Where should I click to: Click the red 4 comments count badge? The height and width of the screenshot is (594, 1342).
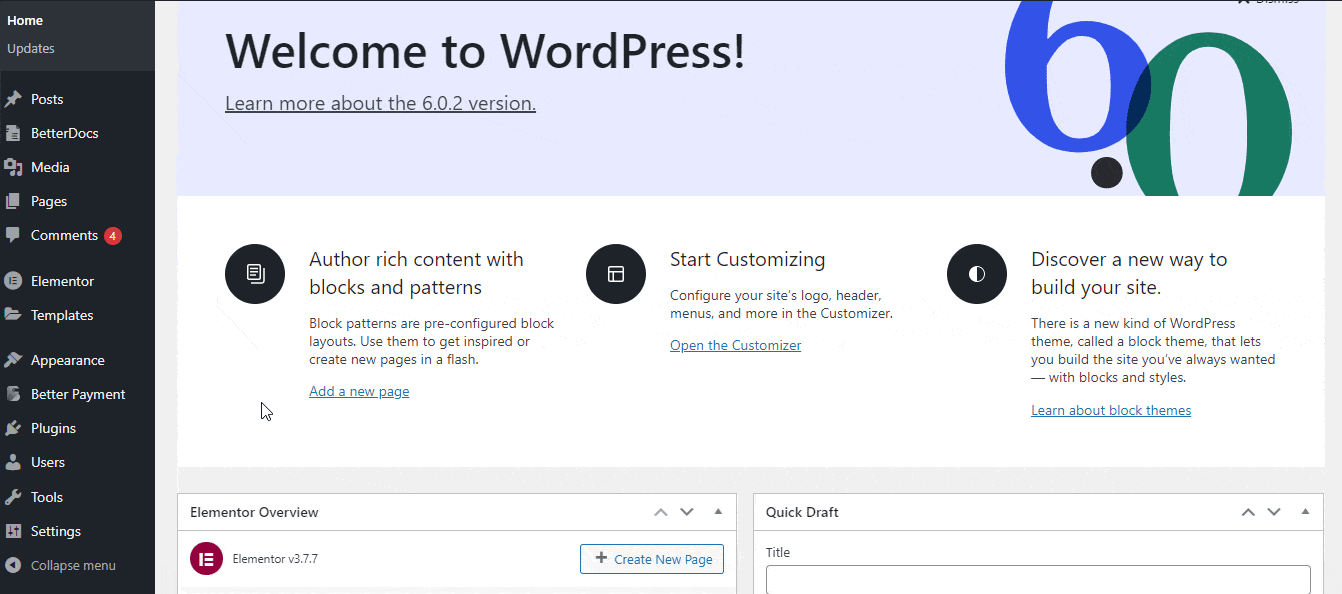[x=113, y=236]
